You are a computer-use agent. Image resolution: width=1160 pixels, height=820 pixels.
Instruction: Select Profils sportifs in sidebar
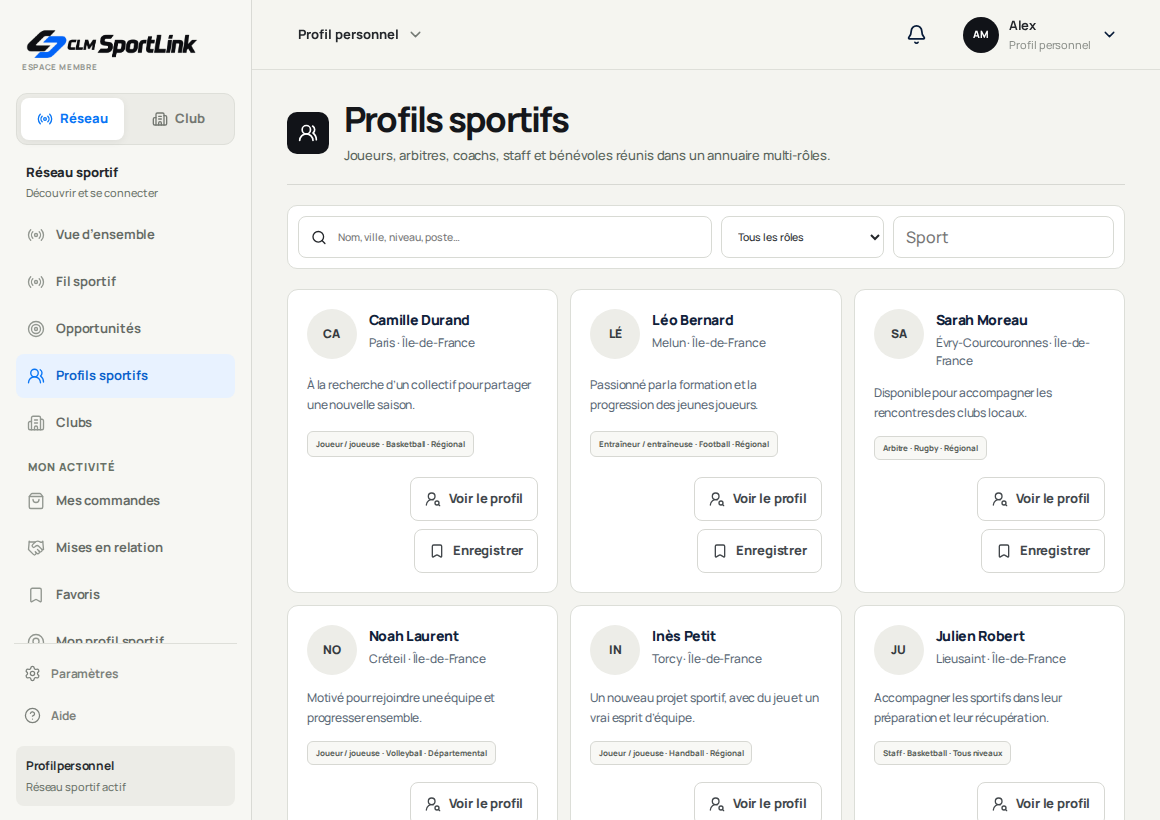(125, 375)
